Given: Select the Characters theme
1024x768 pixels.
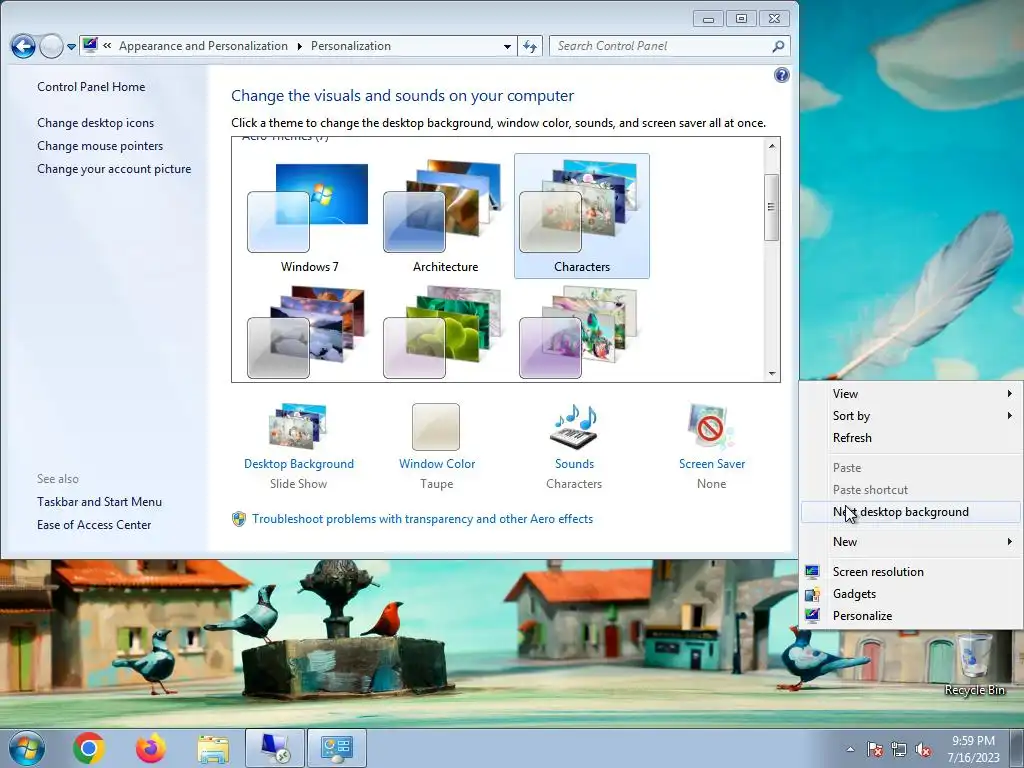Looking at the screenshot, I should click(582, 216).
